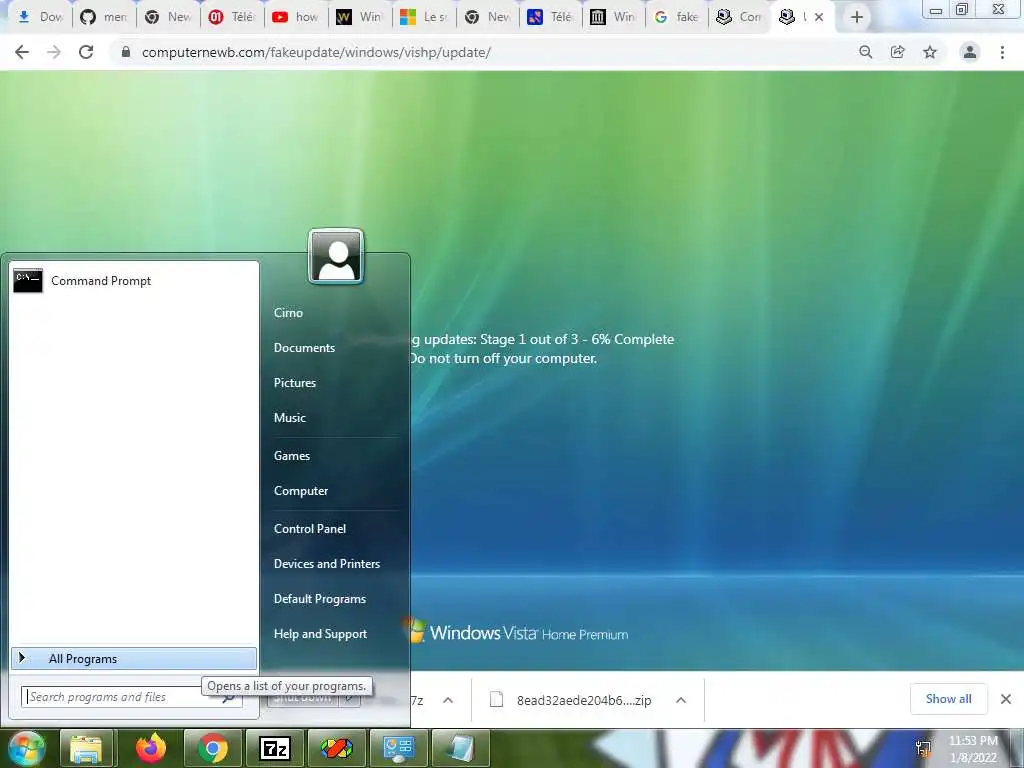Open Default Programs
Viewport: 1024px width, 768px height.
(x=319, y=599)
